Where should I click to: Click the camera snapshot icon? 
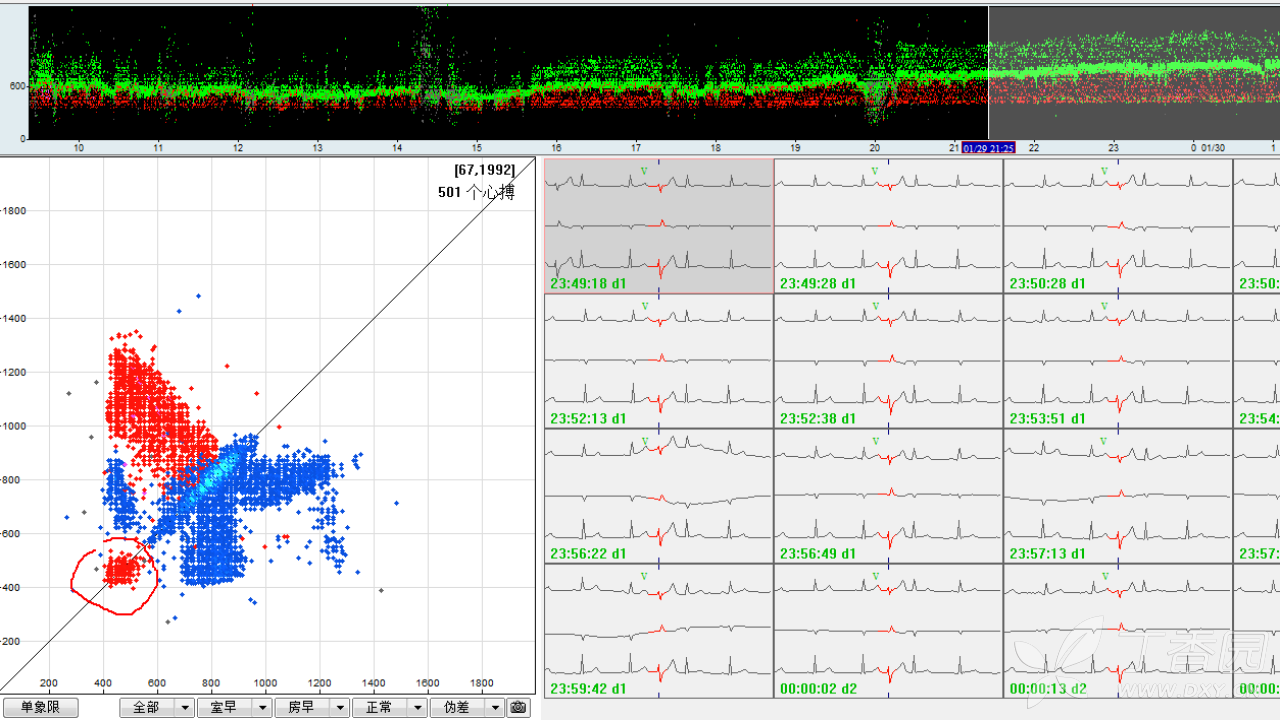[518, 707]
